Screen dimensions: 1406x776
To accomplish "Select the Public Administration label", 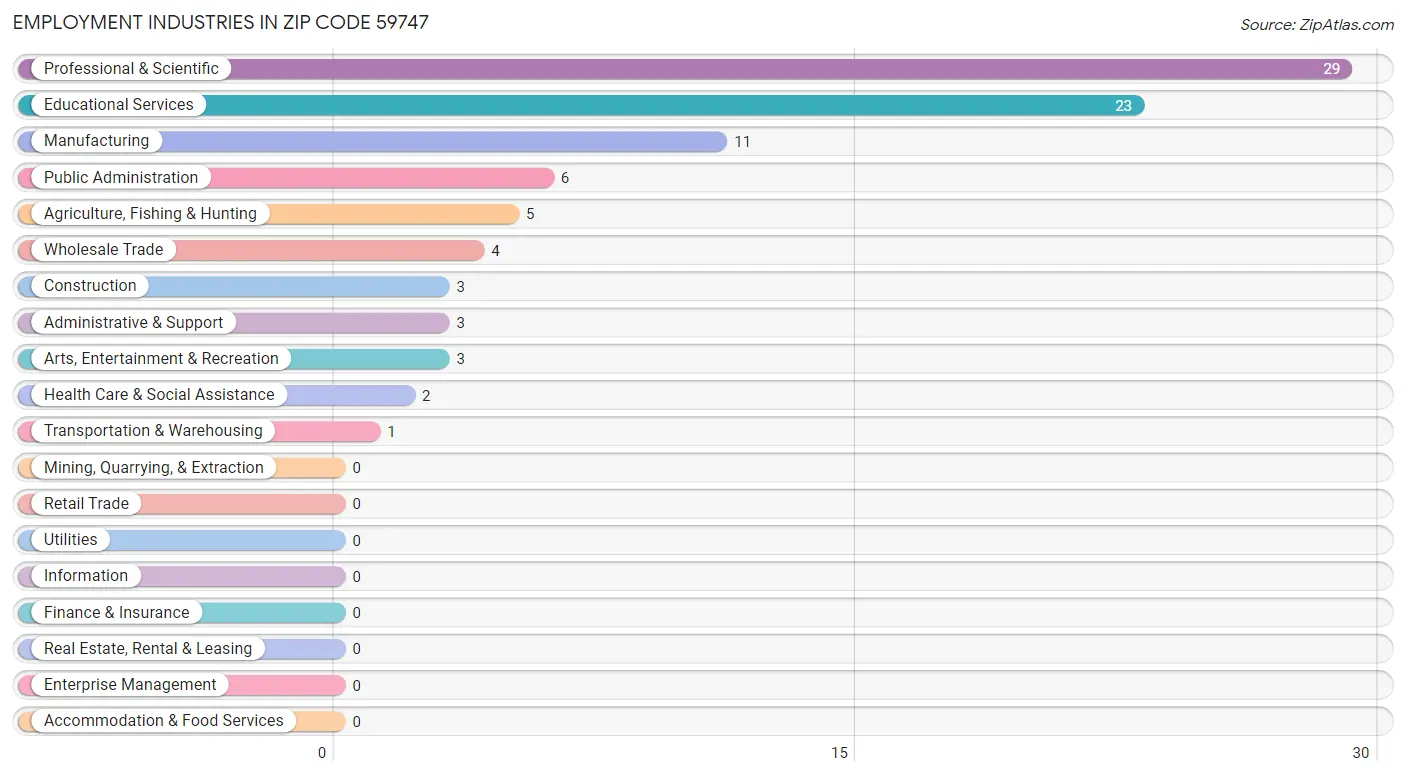I will tap(121, 178).
